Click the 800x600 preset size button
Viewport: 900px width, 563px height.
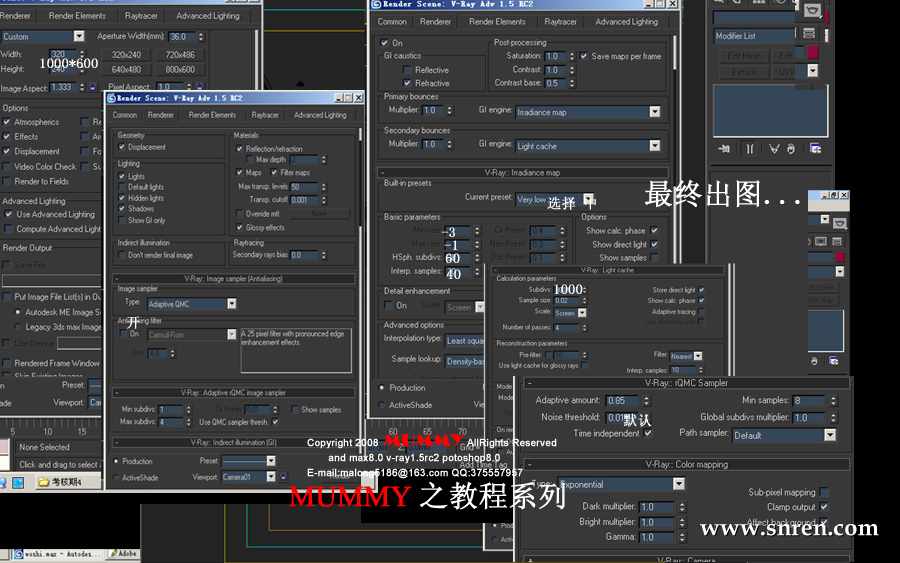tap(180, 69)
